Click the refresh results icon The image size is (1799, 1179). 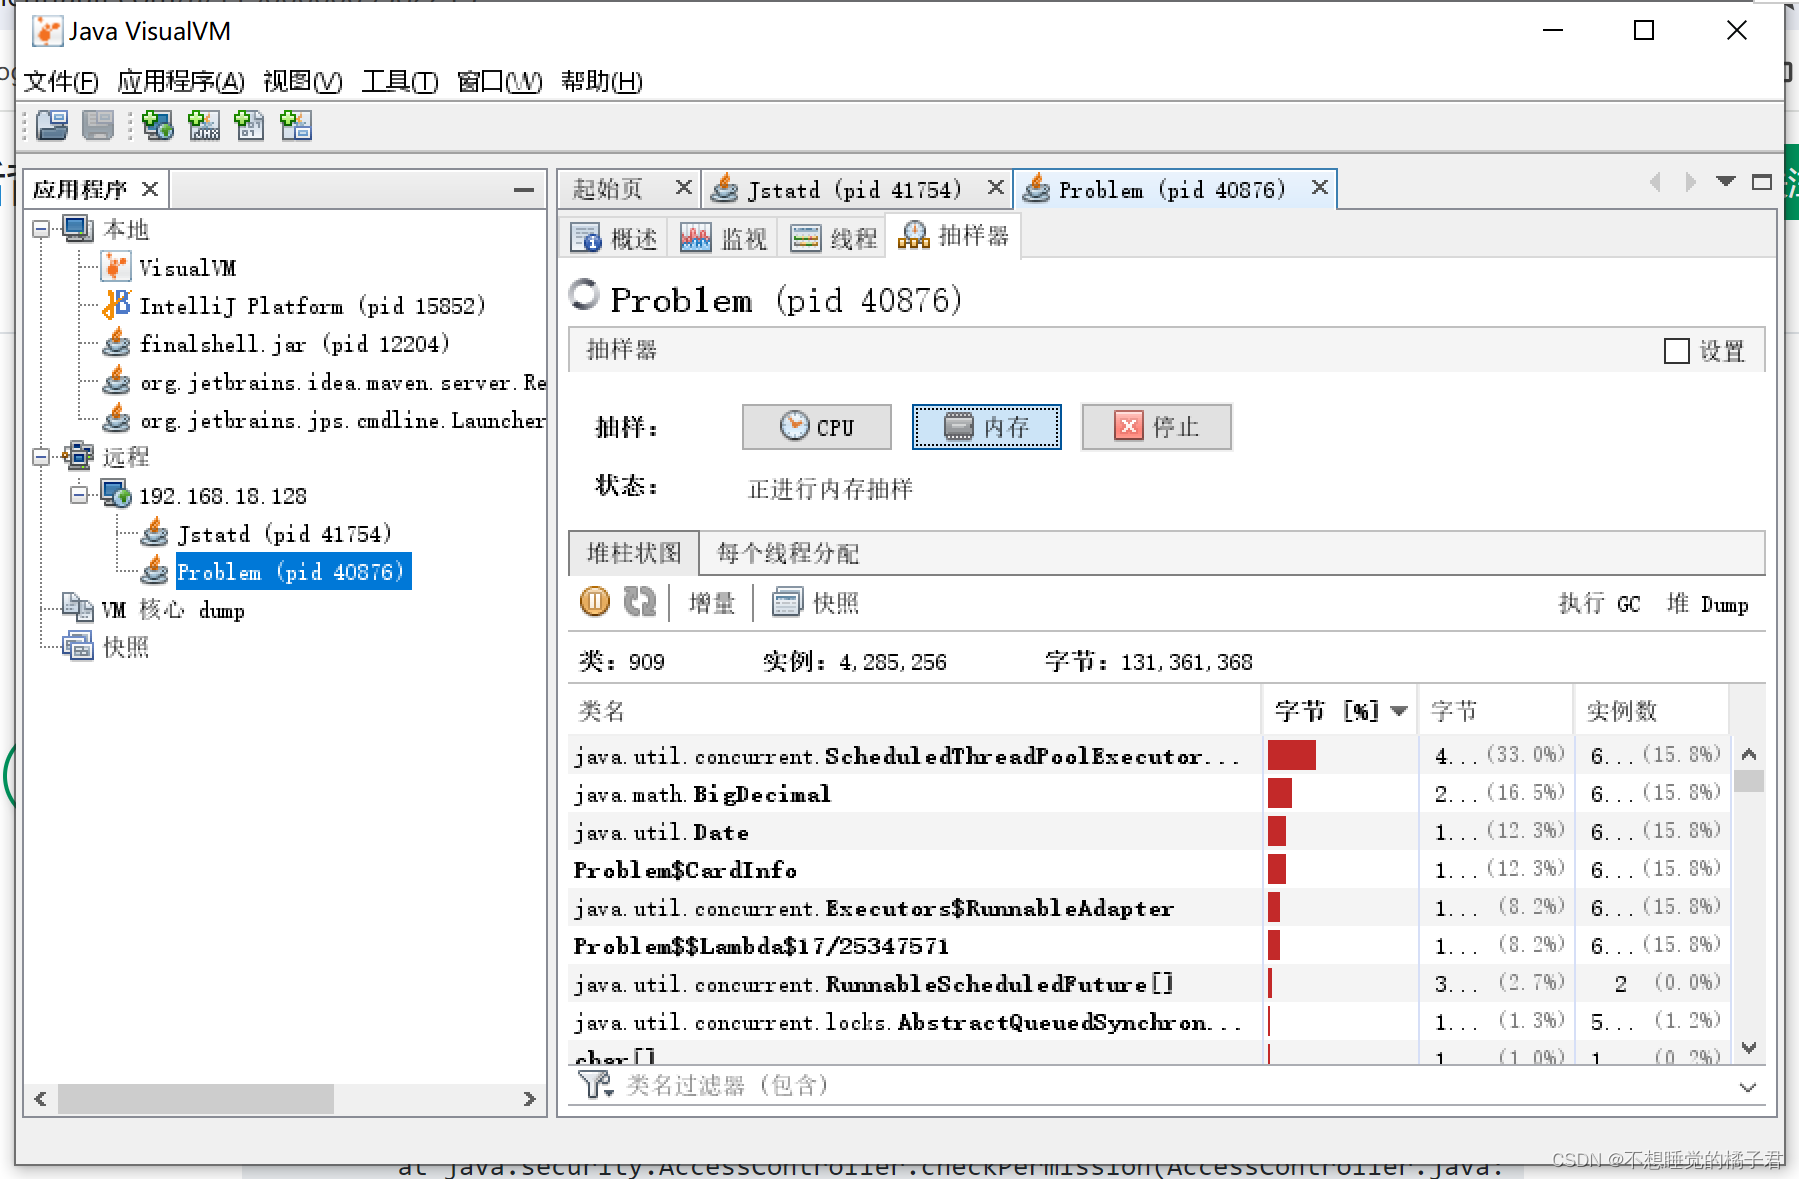point(640,602)
